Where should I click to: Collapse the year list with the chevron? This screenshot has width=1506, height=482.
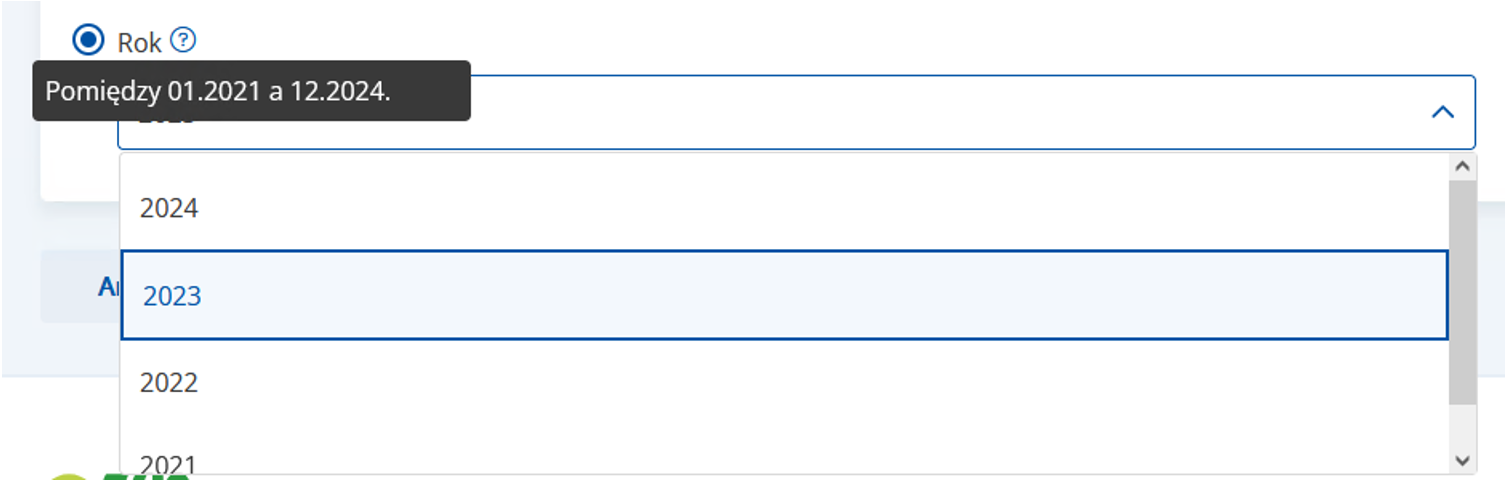1442,112
